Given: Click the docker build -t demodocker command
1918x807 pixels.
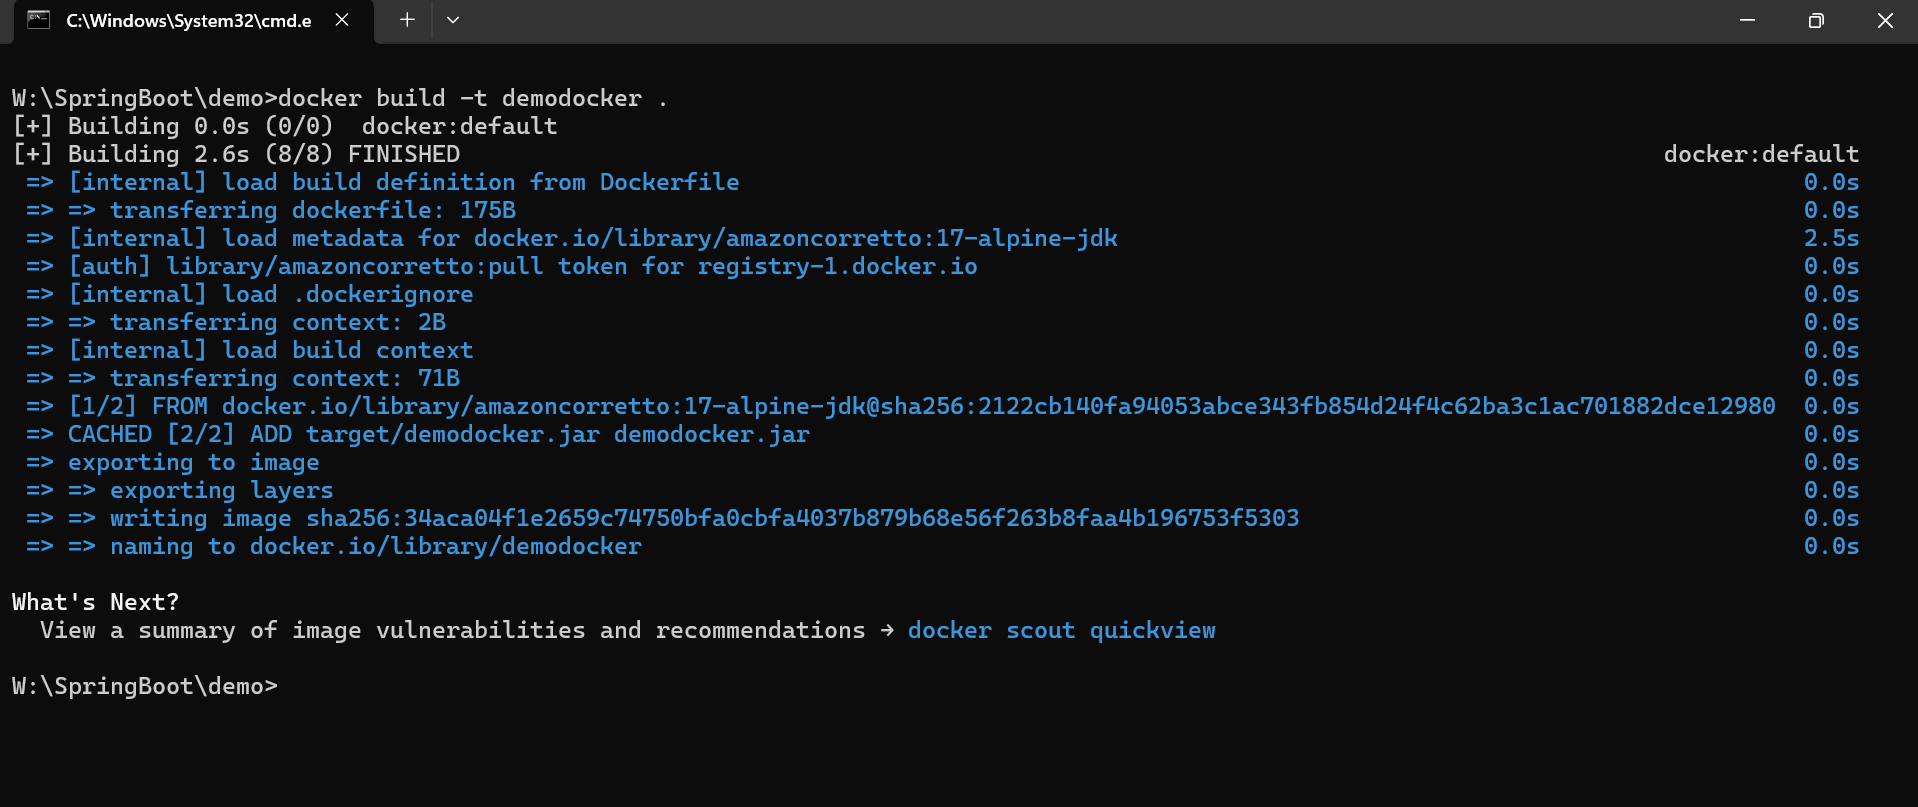Looking at the screenshot, I should (473, 98).
